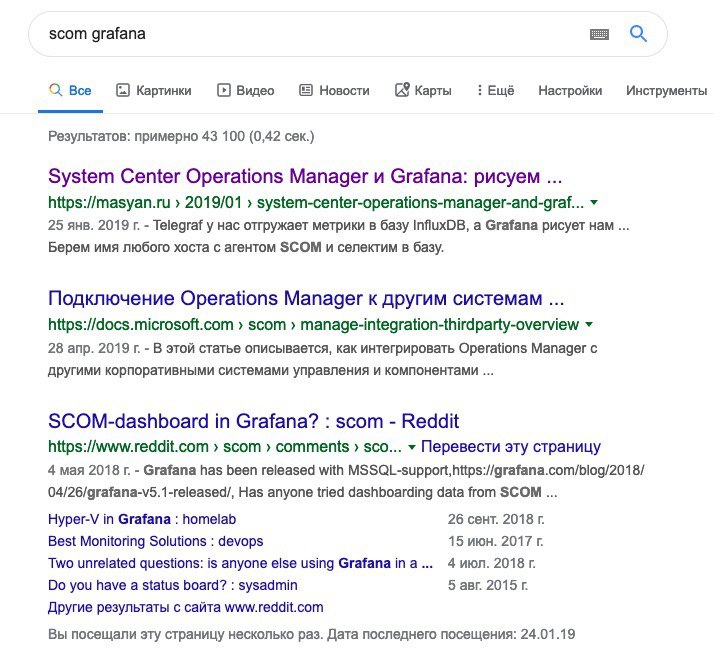The image size is (714, 658).
Task: Open 'System Center Operations Manager и Grafana' result
Action: [x=305, y=176]
